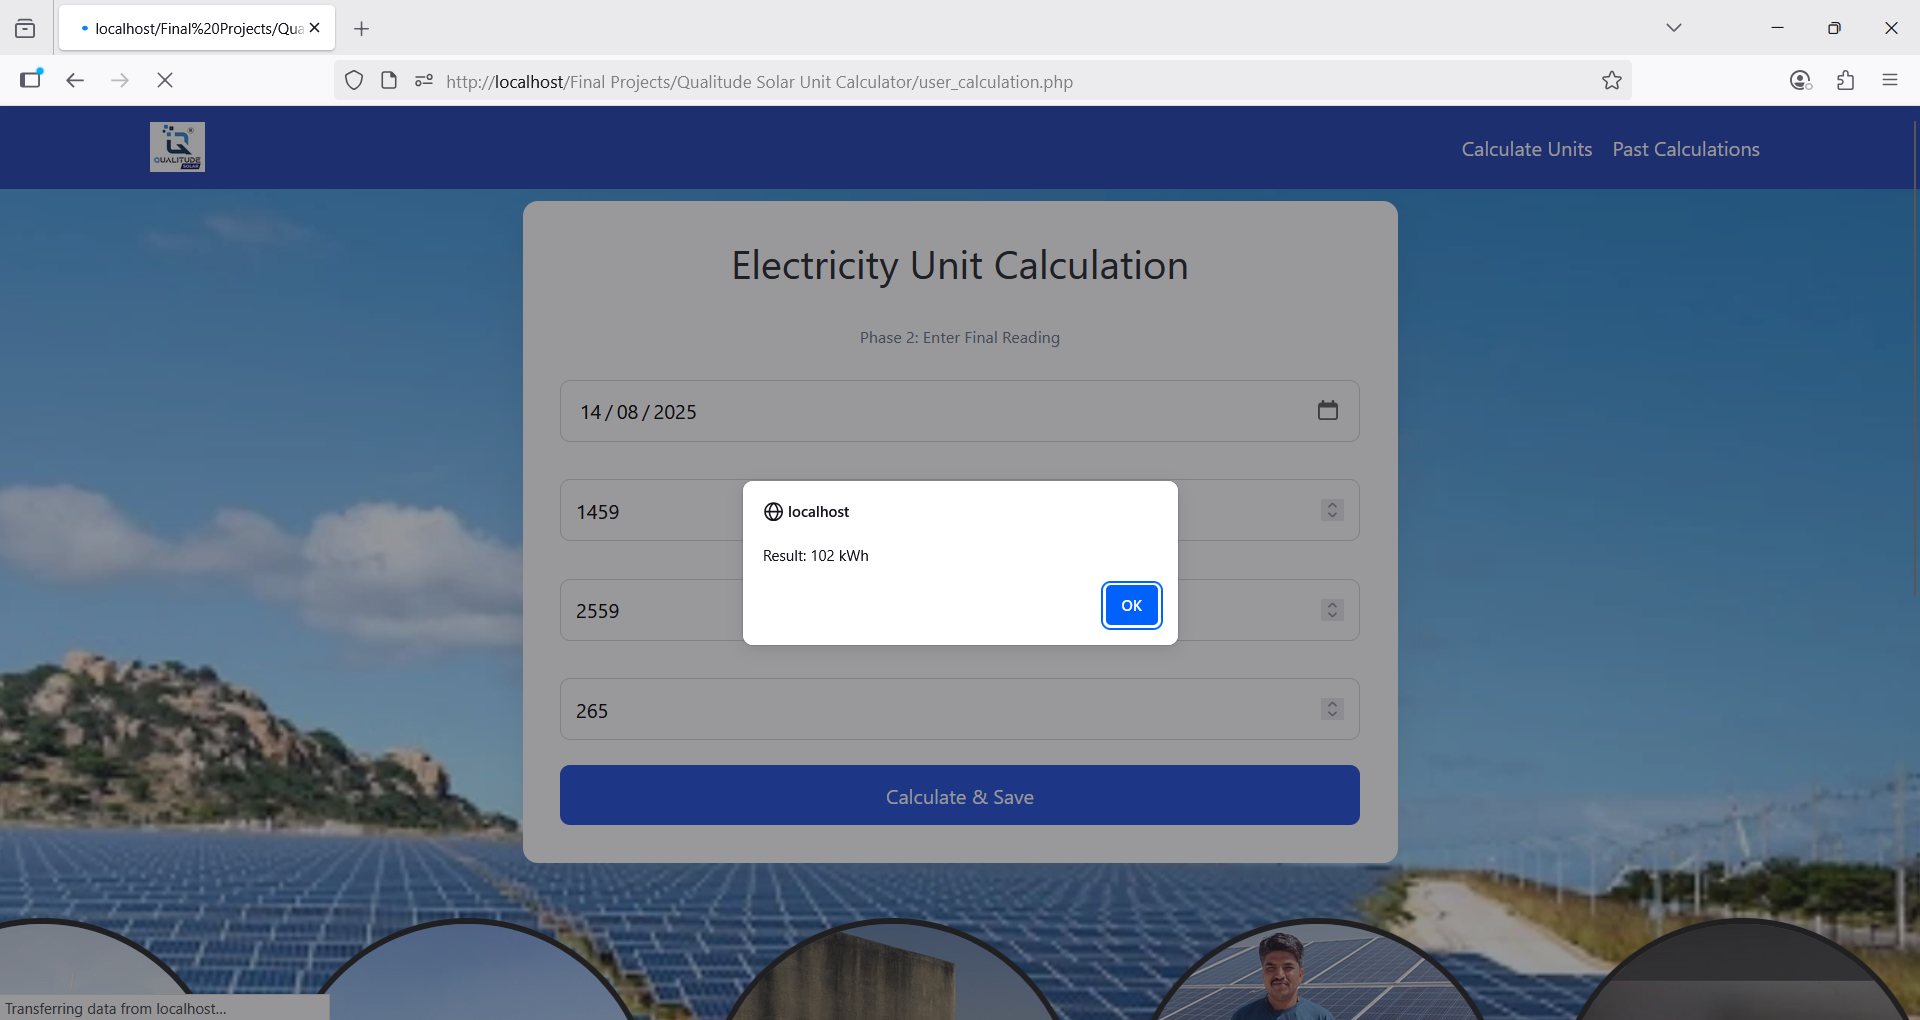The width and height of the screenshot is (1920, 1020).
Task: Open Past Calculations nav link
Action: 1685,149
